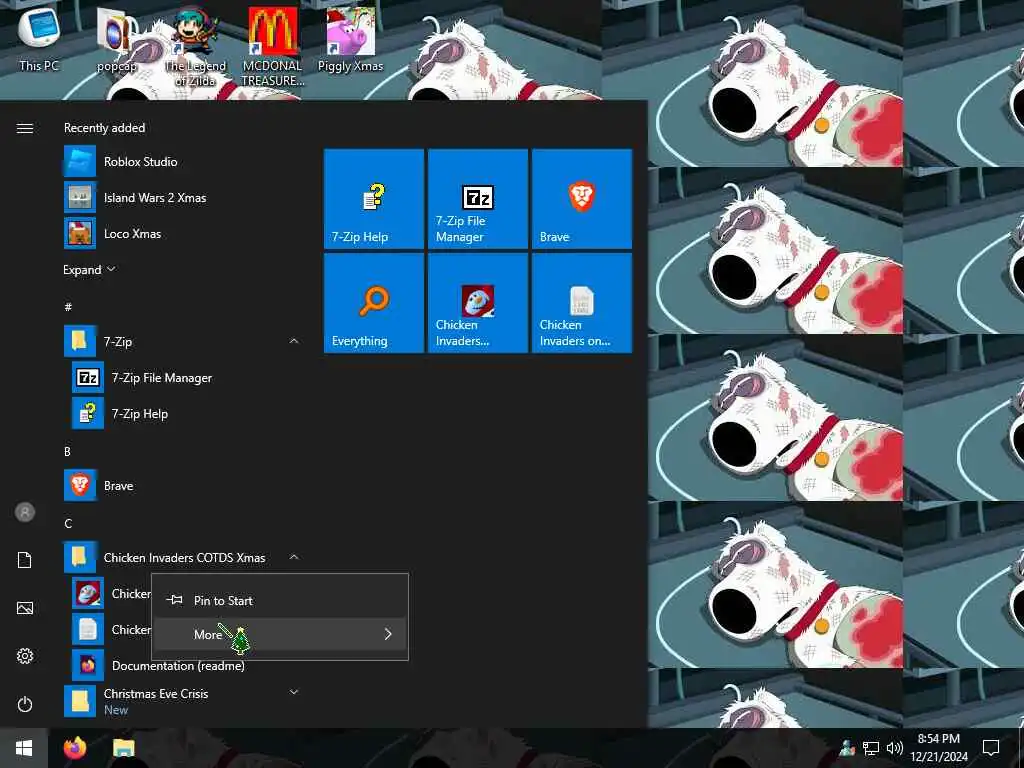Screen dimensions: 1024x768
Task: Click the Recently added heading
Action: [104, 128]
